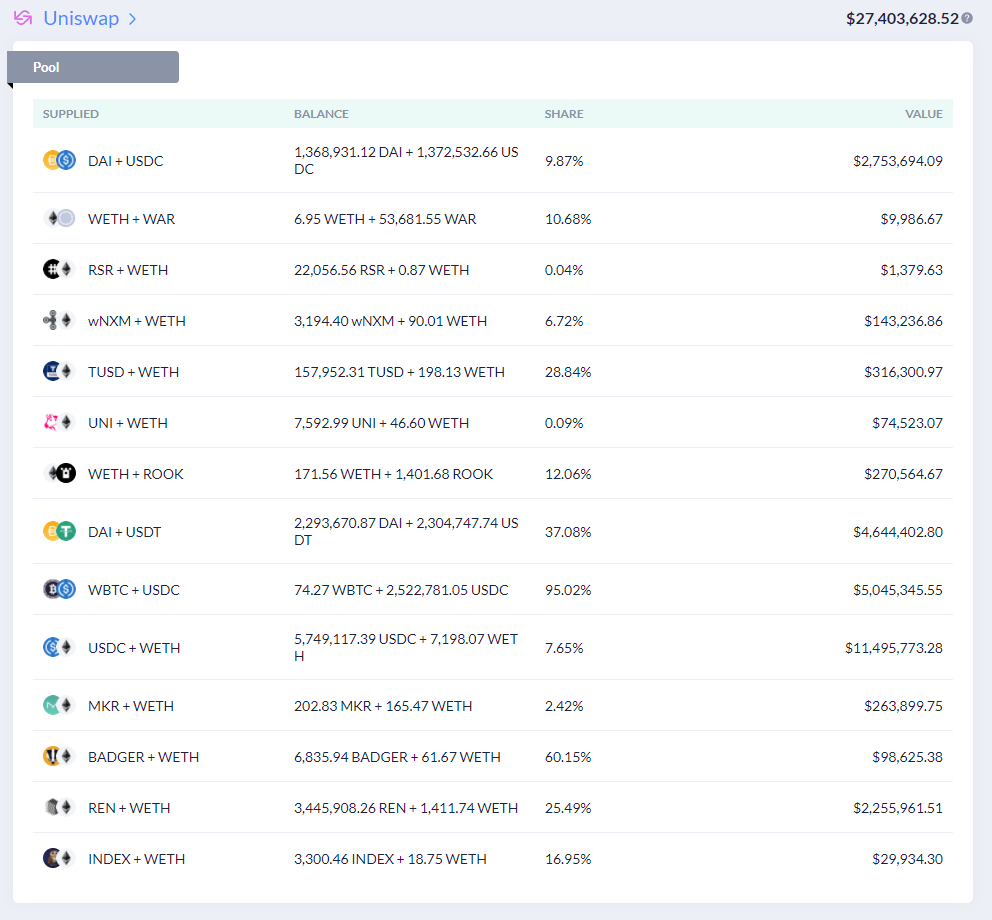Click the 37.08% share value
This screenshot has height=920, width=992.
[x=568, y=532]
